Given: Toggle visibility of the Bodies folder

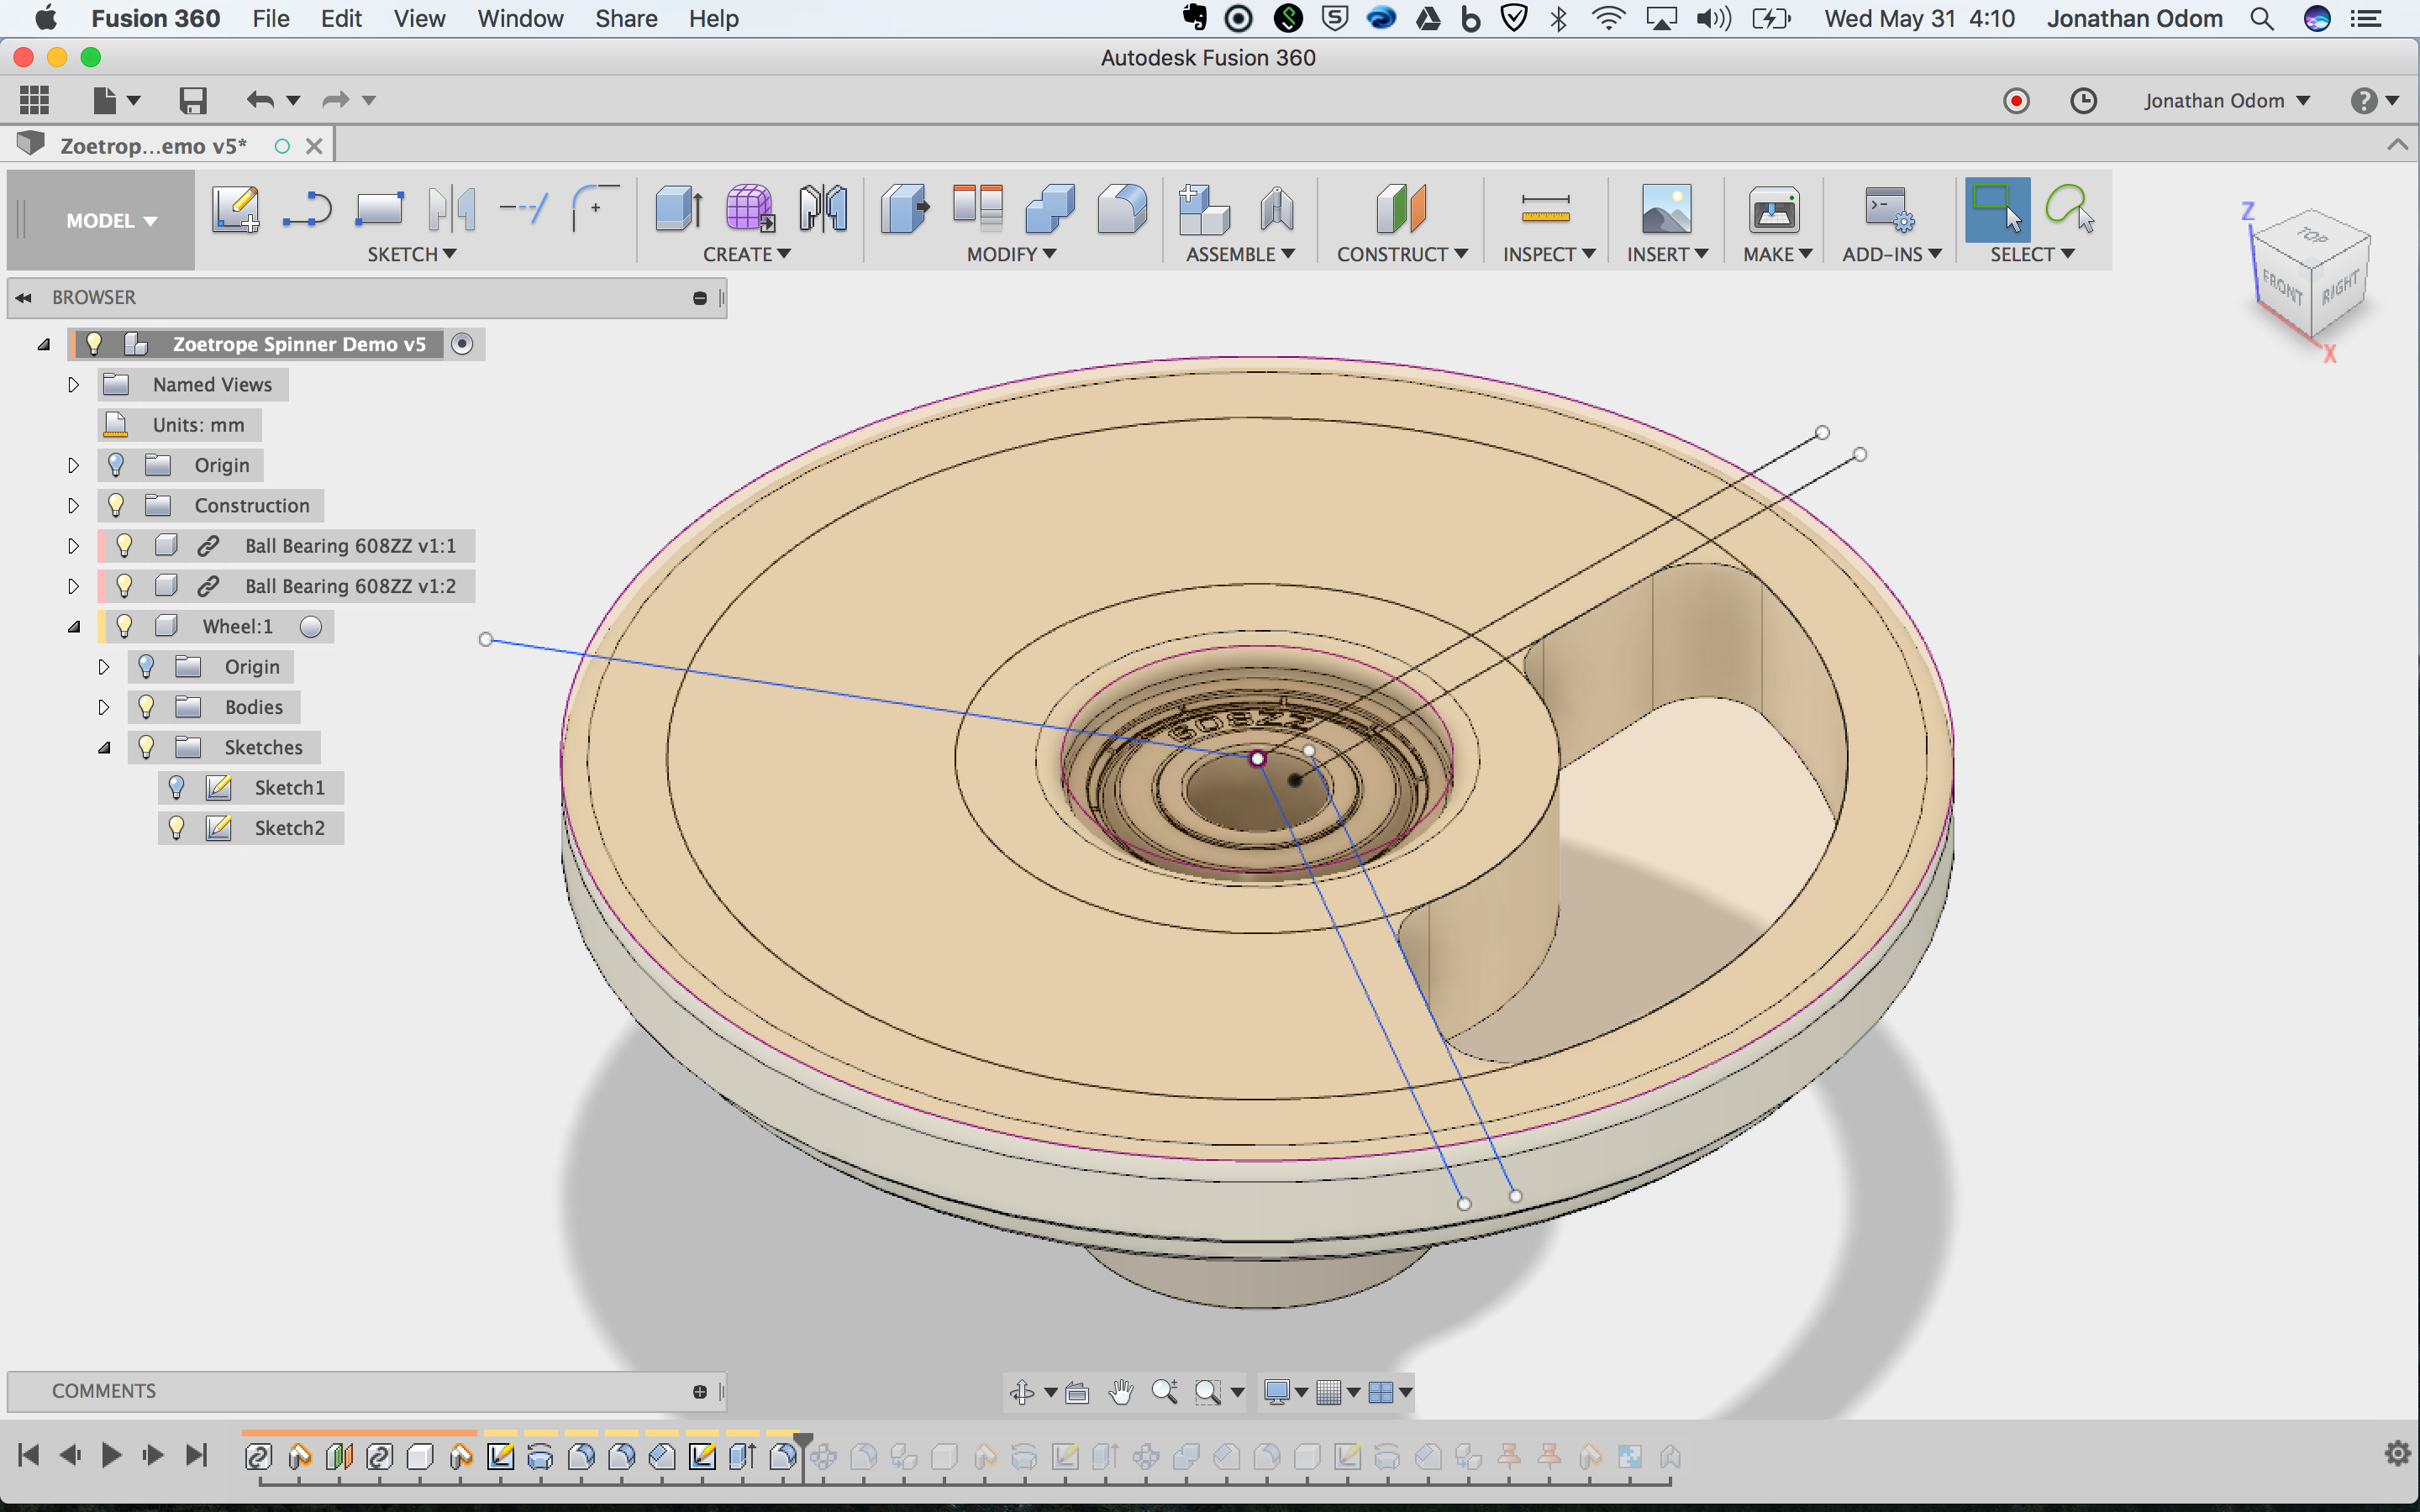Looking at the screenshot, I should [146, 707].
